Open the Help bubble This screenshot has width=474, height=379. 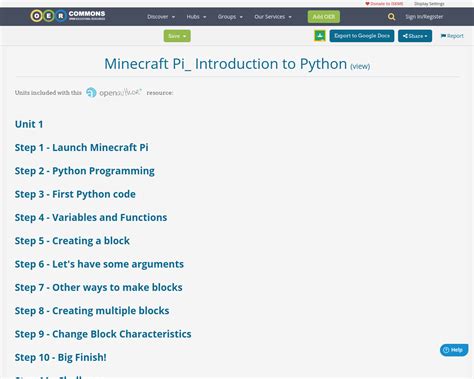click(x=454, y=350)
